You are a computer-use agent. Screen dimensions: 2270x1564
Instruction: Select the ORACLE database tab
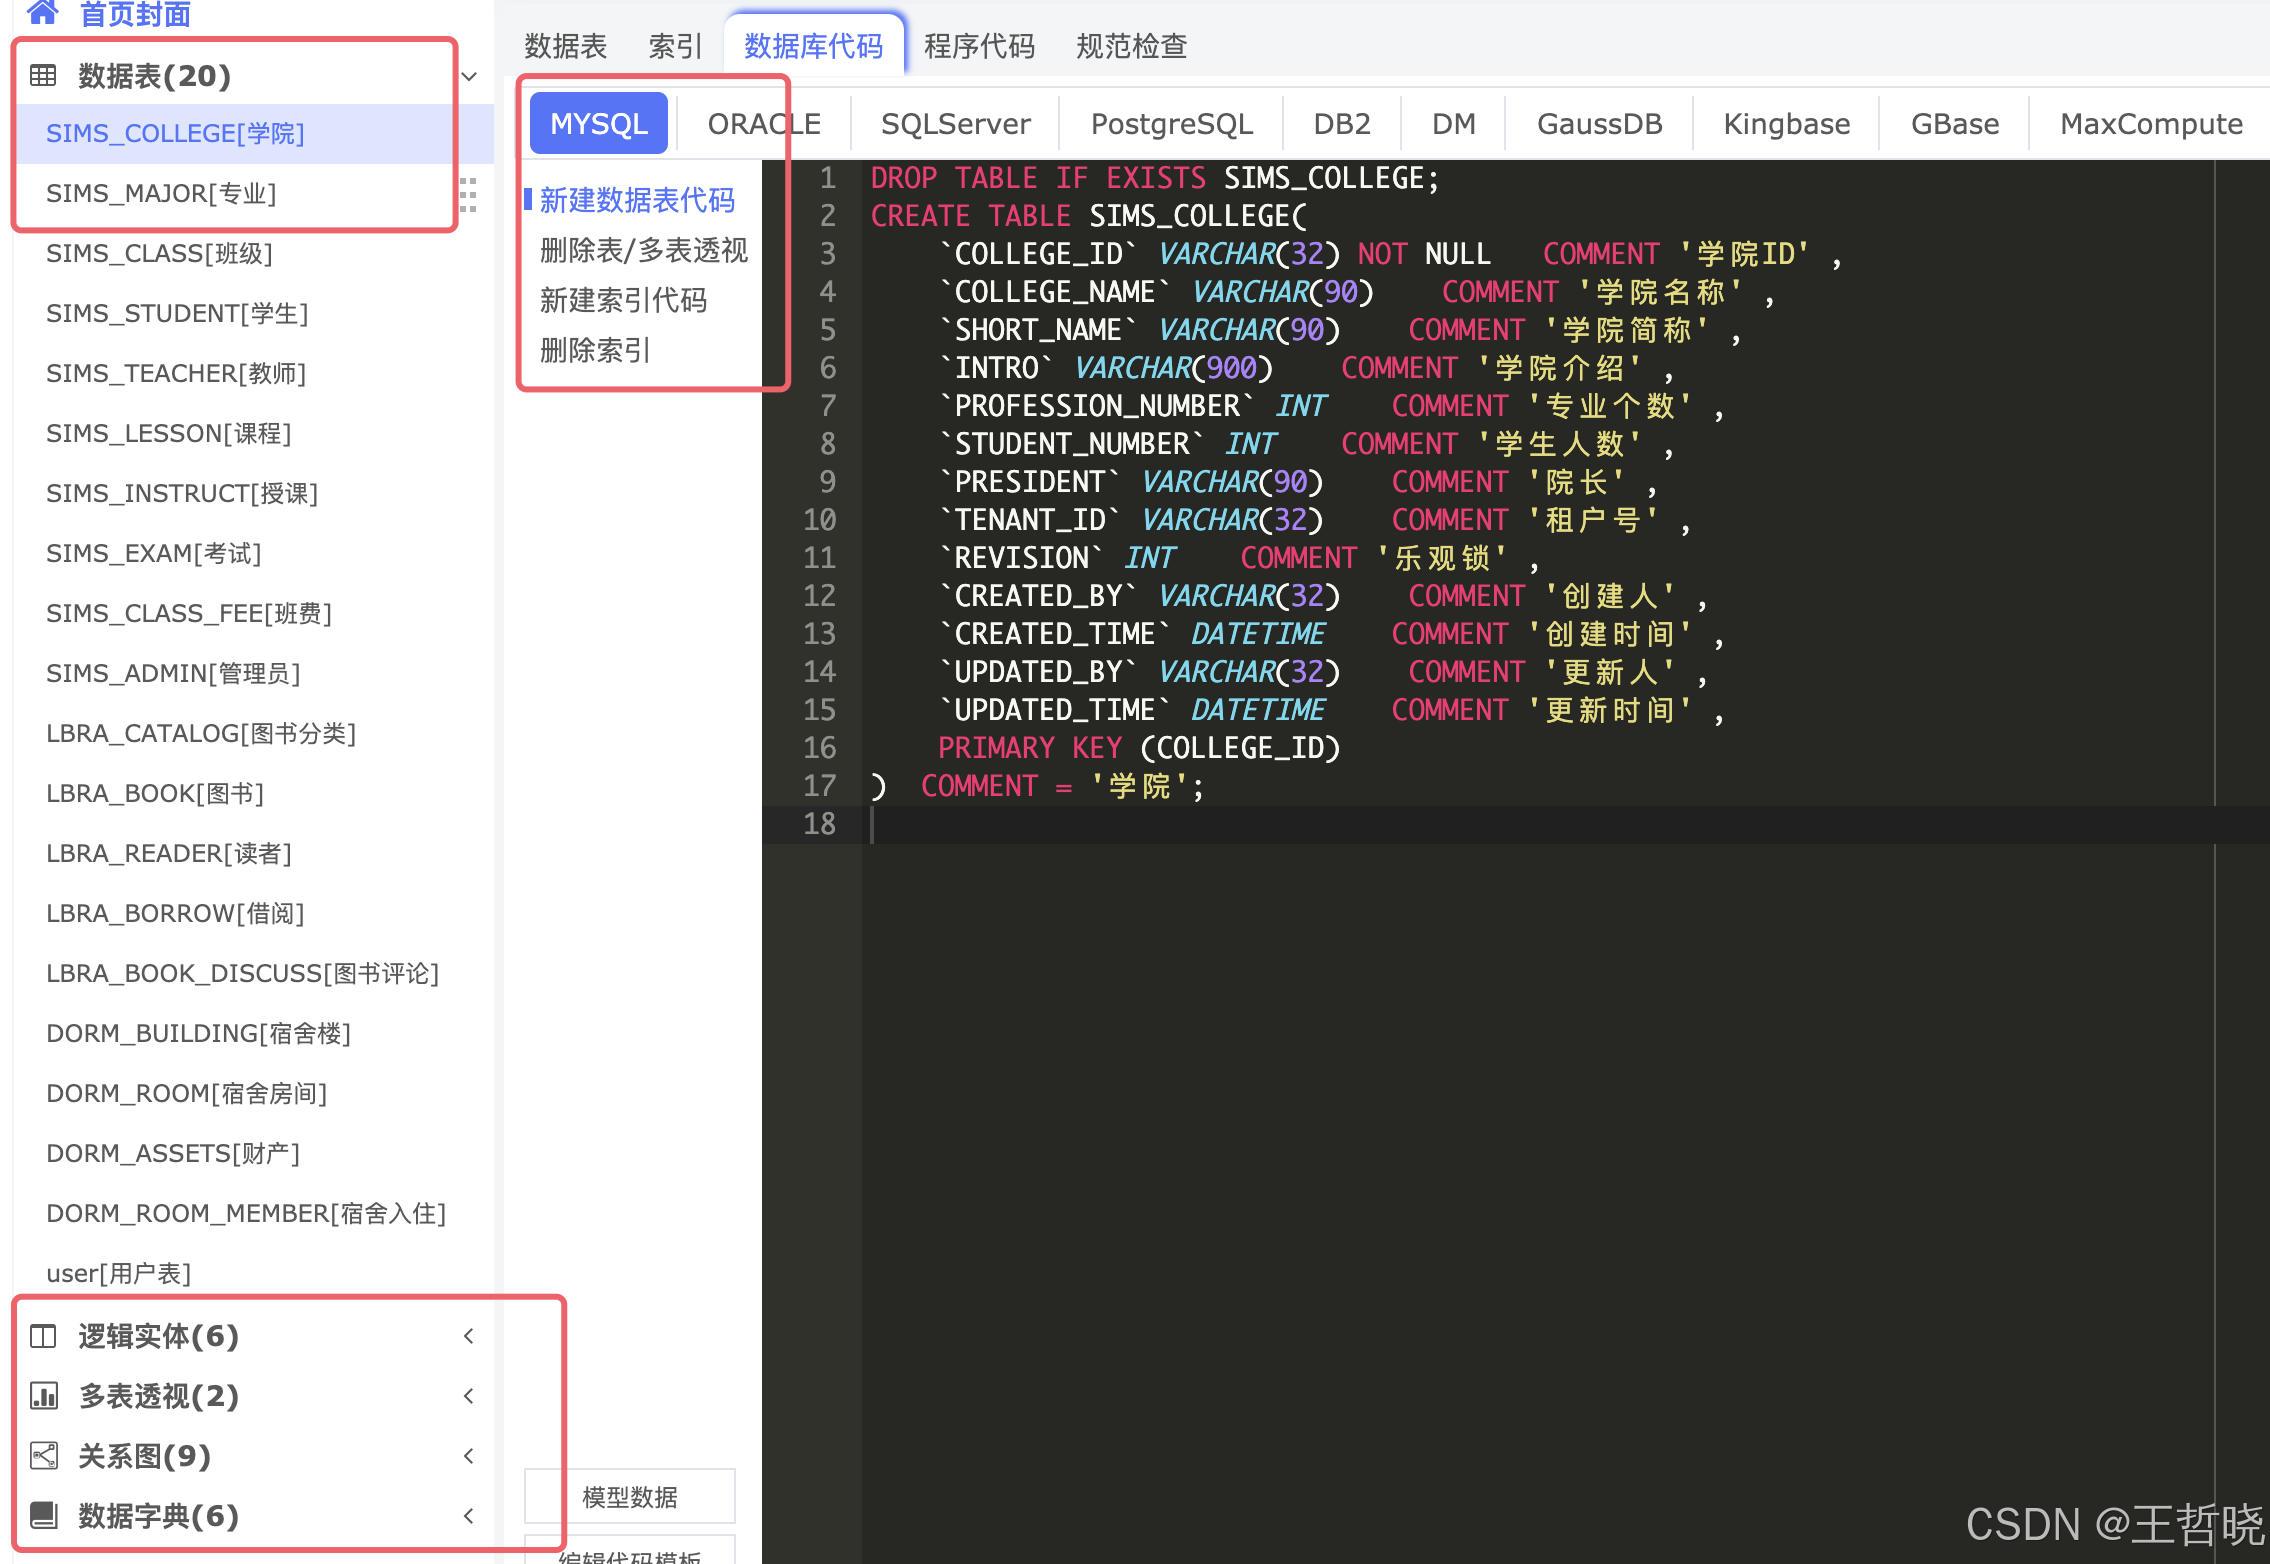(764, 124)
